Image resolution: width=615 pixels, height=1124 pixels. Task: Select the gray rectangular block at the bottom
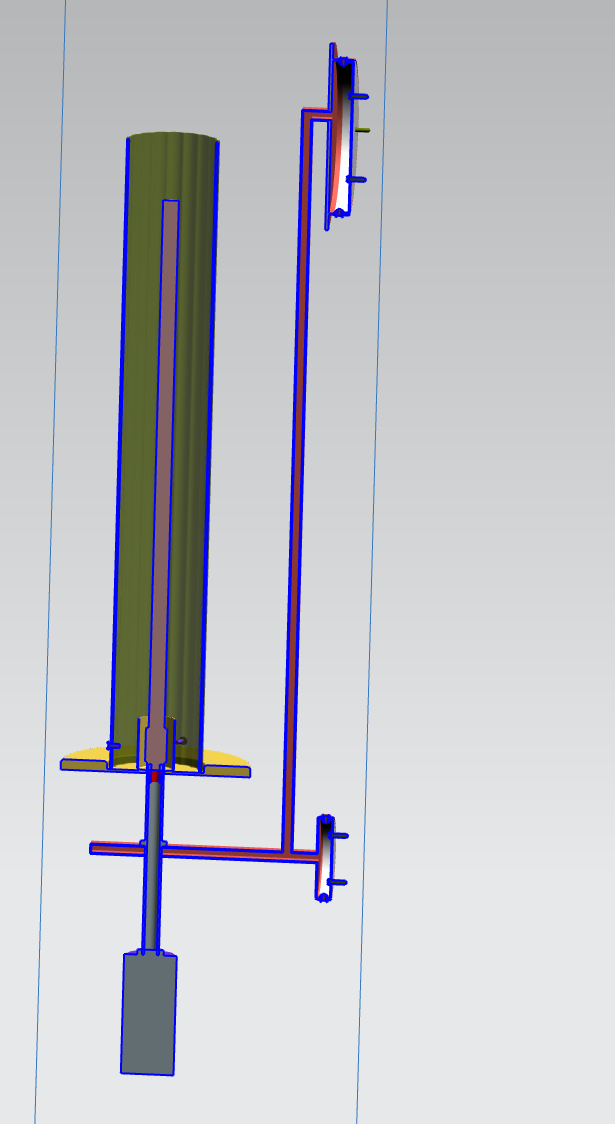[149, 1013]
